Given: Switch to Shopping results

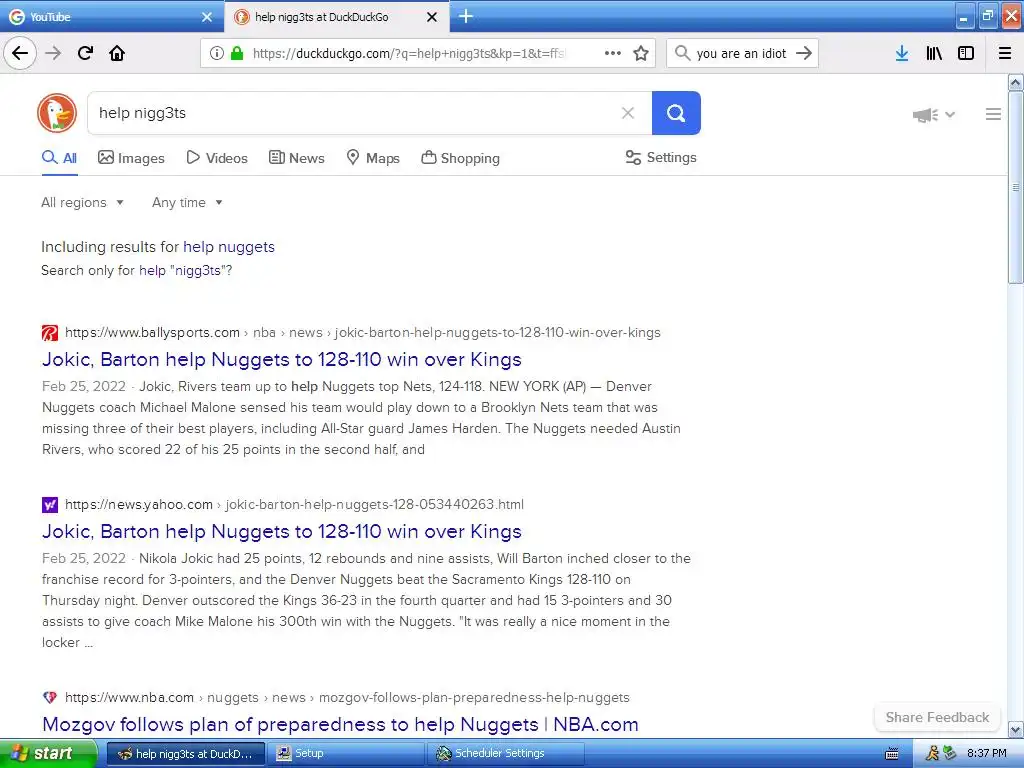Looking at the screenshot, I should (460, 158).
